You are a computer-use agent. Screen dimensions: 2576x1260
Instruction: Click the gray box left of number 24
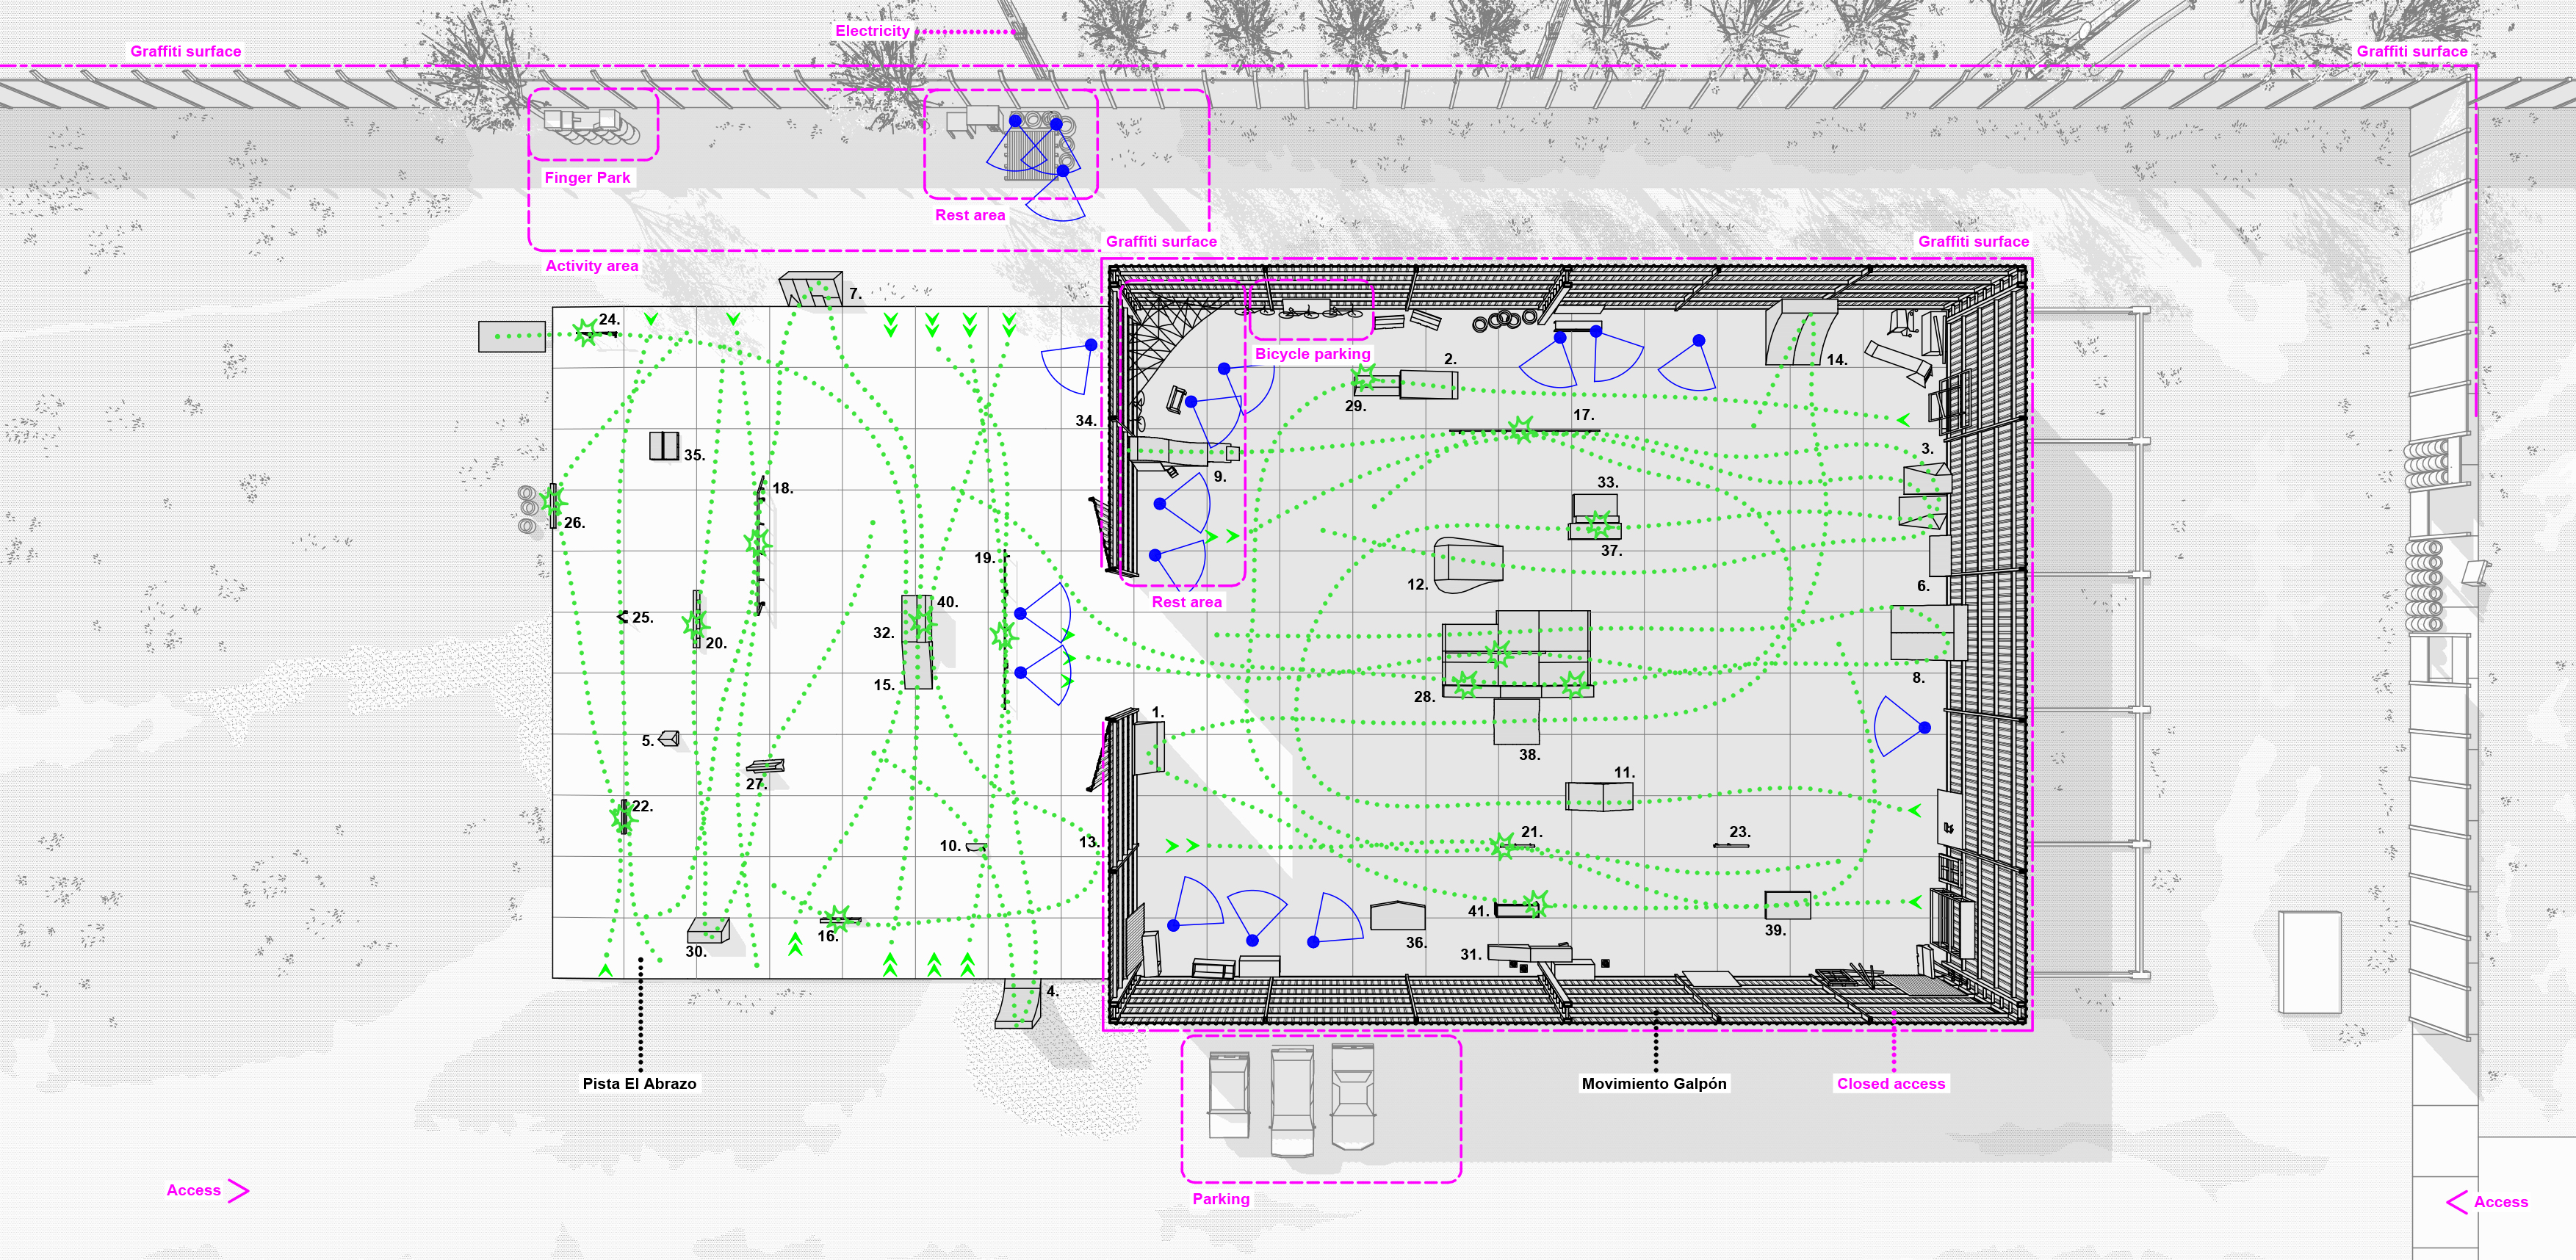click(511, 336)
